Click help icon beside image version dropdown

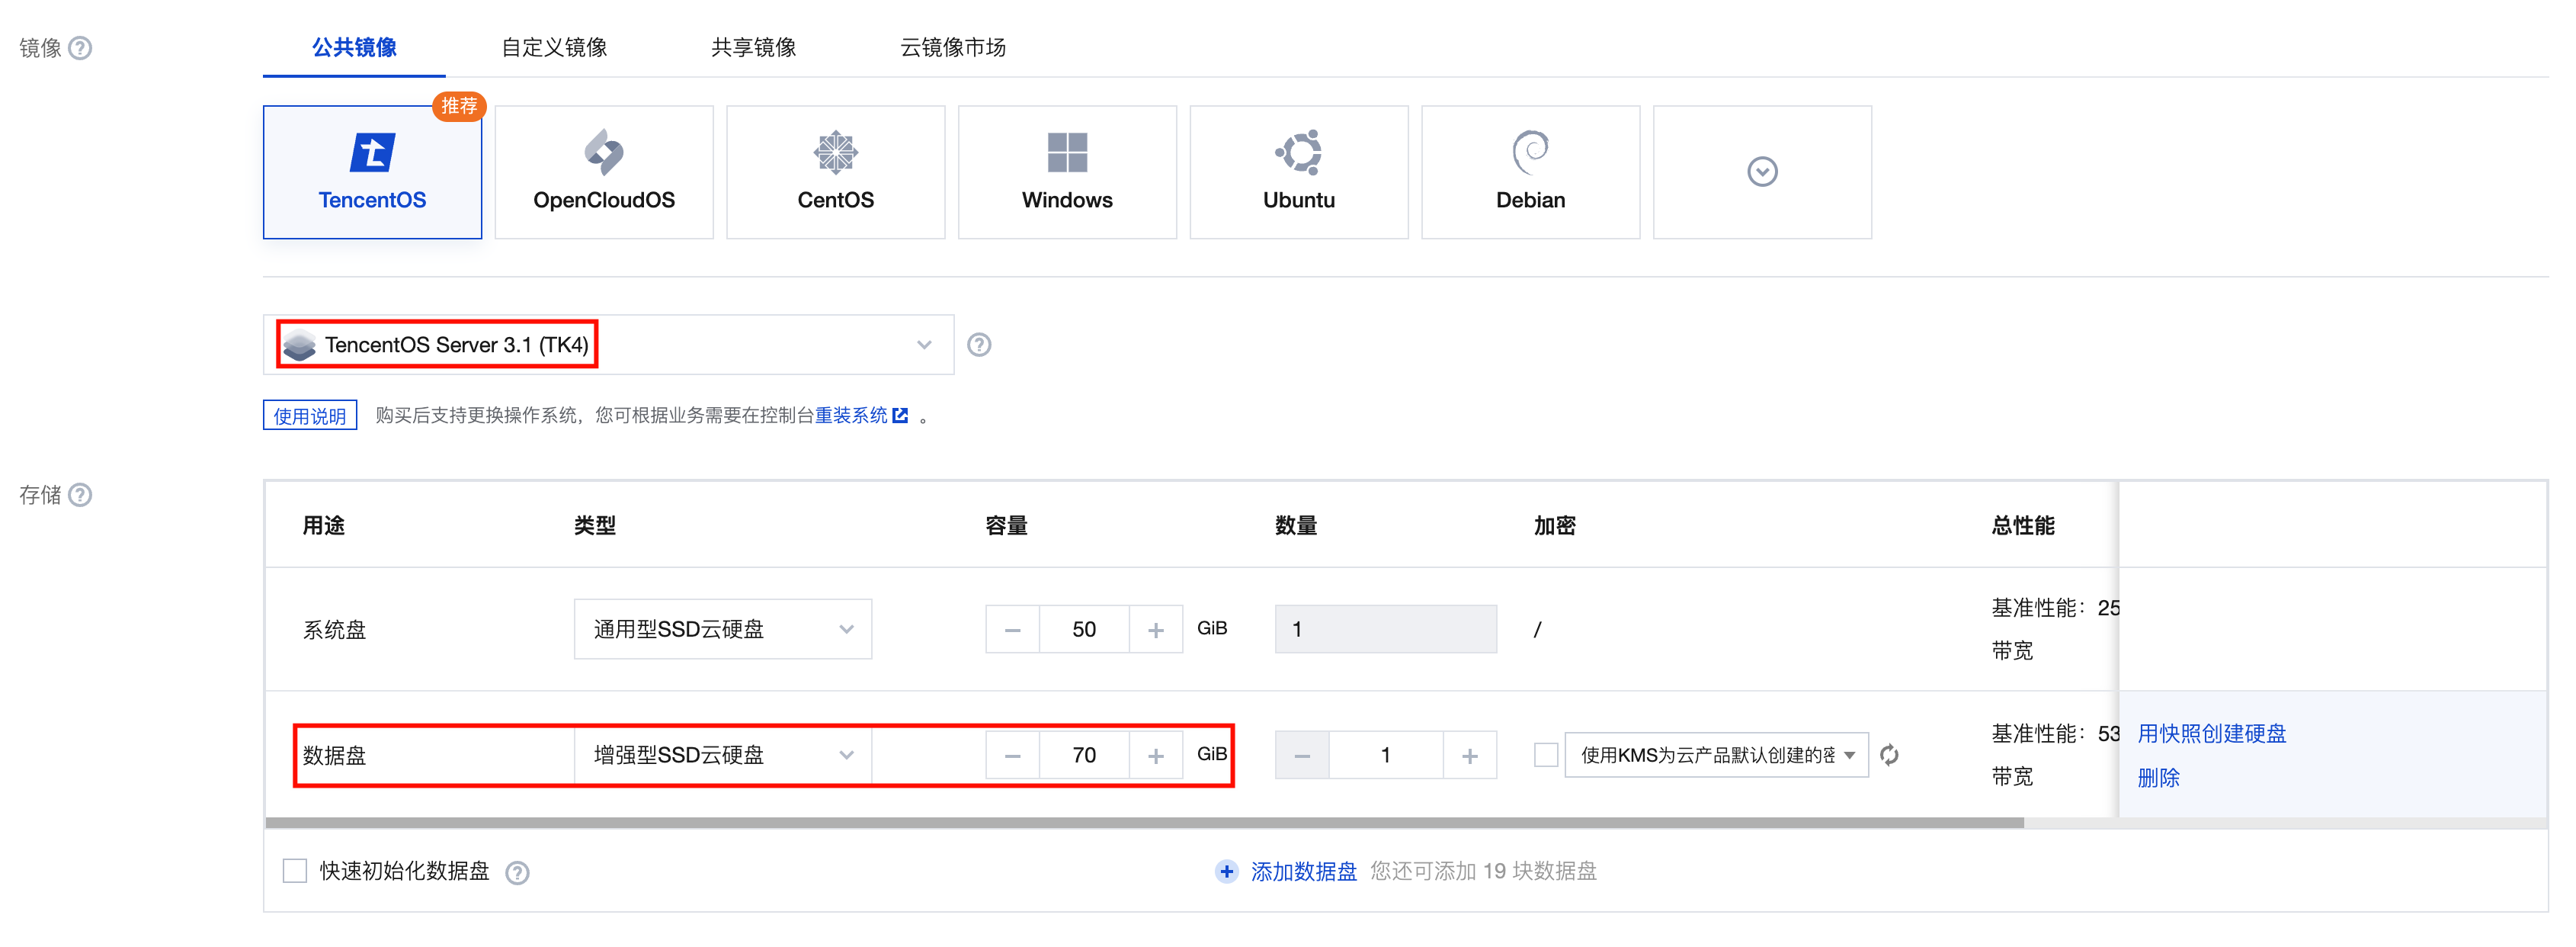978,345
